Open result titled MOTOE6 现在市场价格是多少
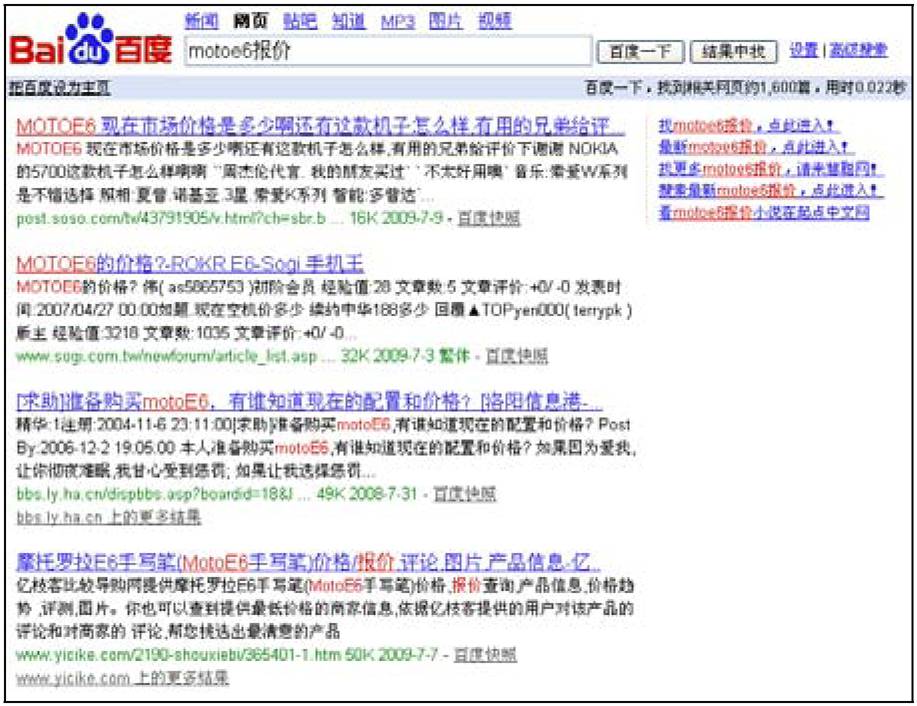The image size is (917, 706). click(x=320, y=126)
